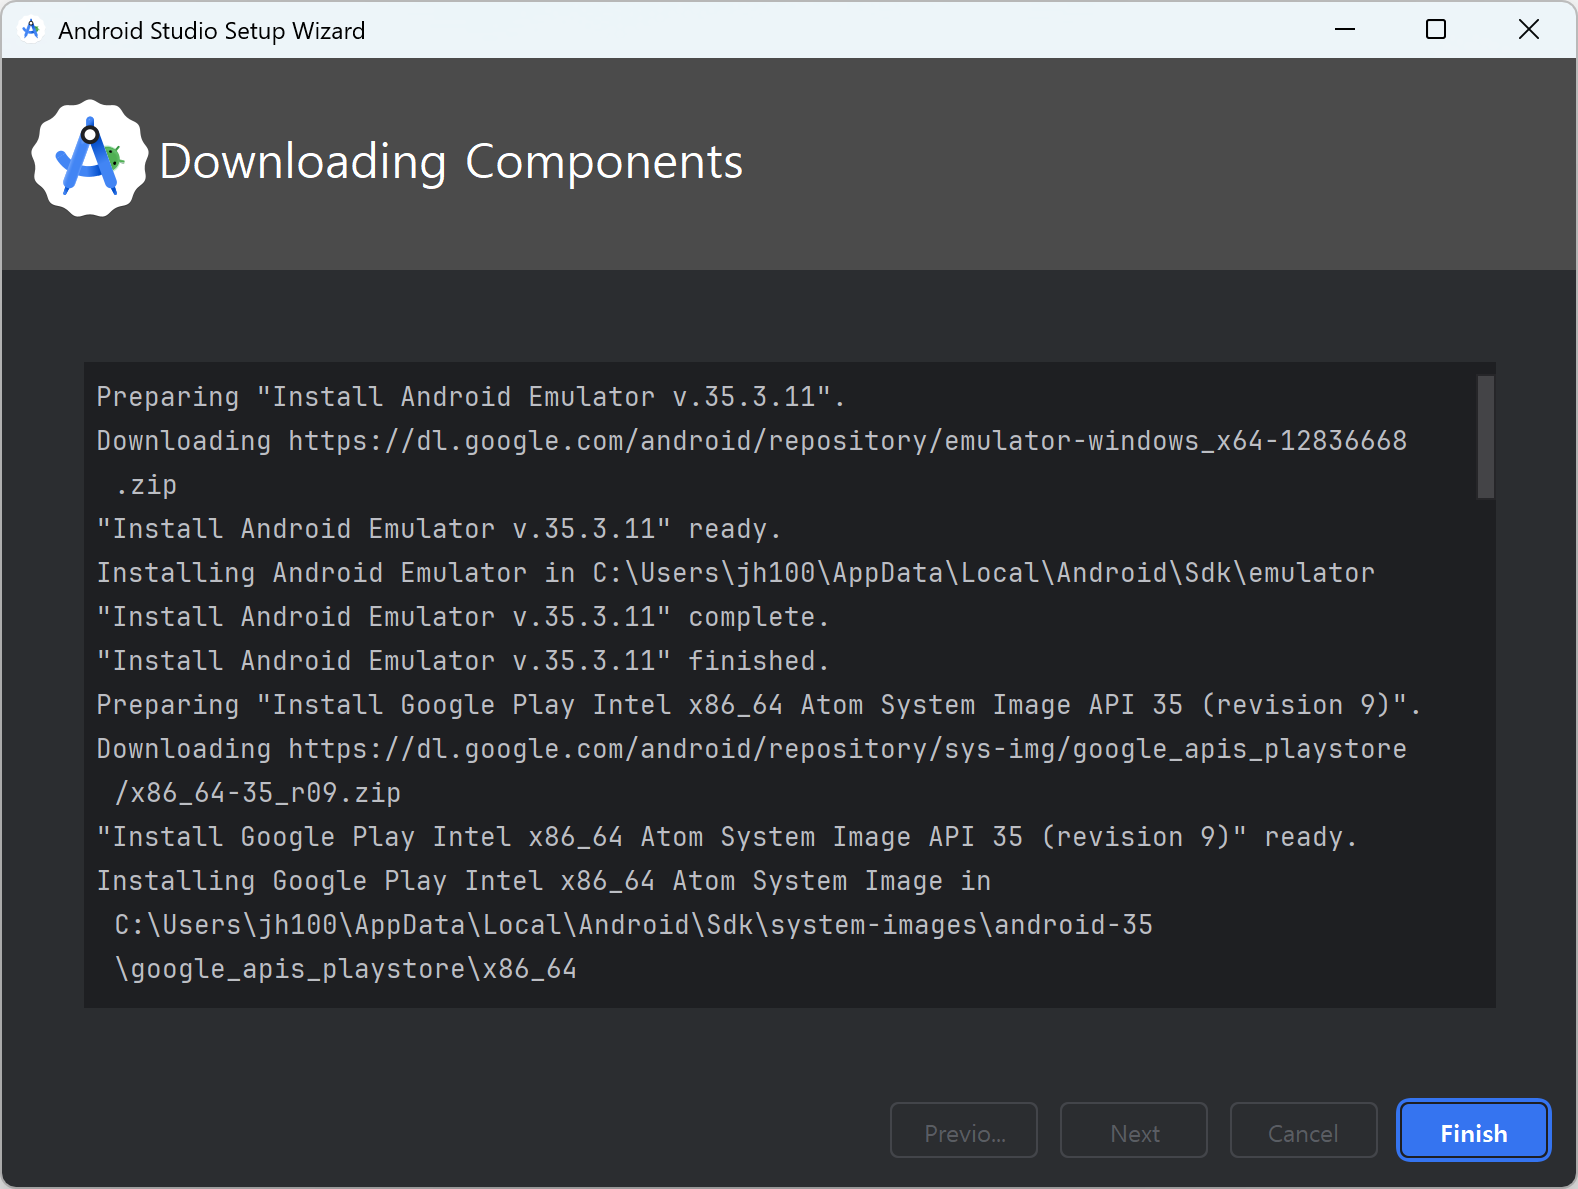Screen dimensions: 1578x1189
Task: Click the sys-img/google_apis_playstore download URL line
Action: click(x=752, y=749)
